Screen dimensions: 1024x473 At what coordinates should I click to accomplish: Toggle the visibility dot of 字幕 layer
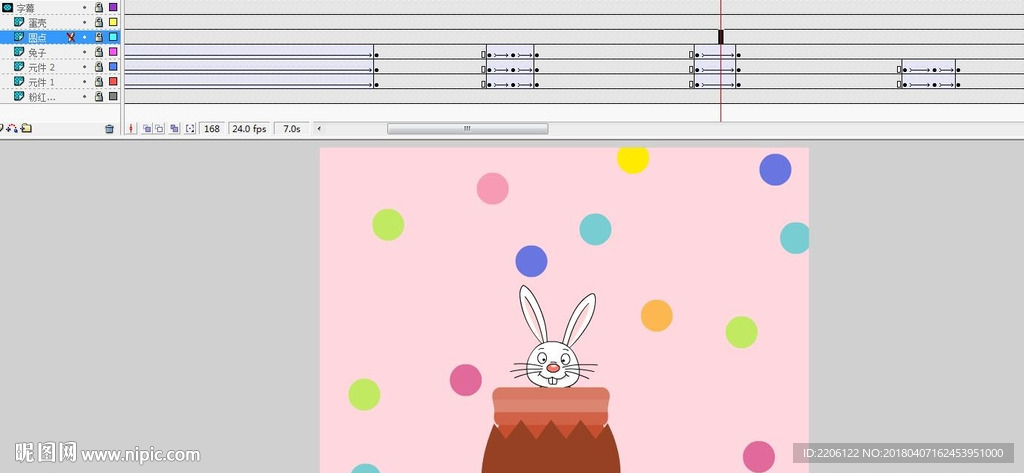click(84, 7)
